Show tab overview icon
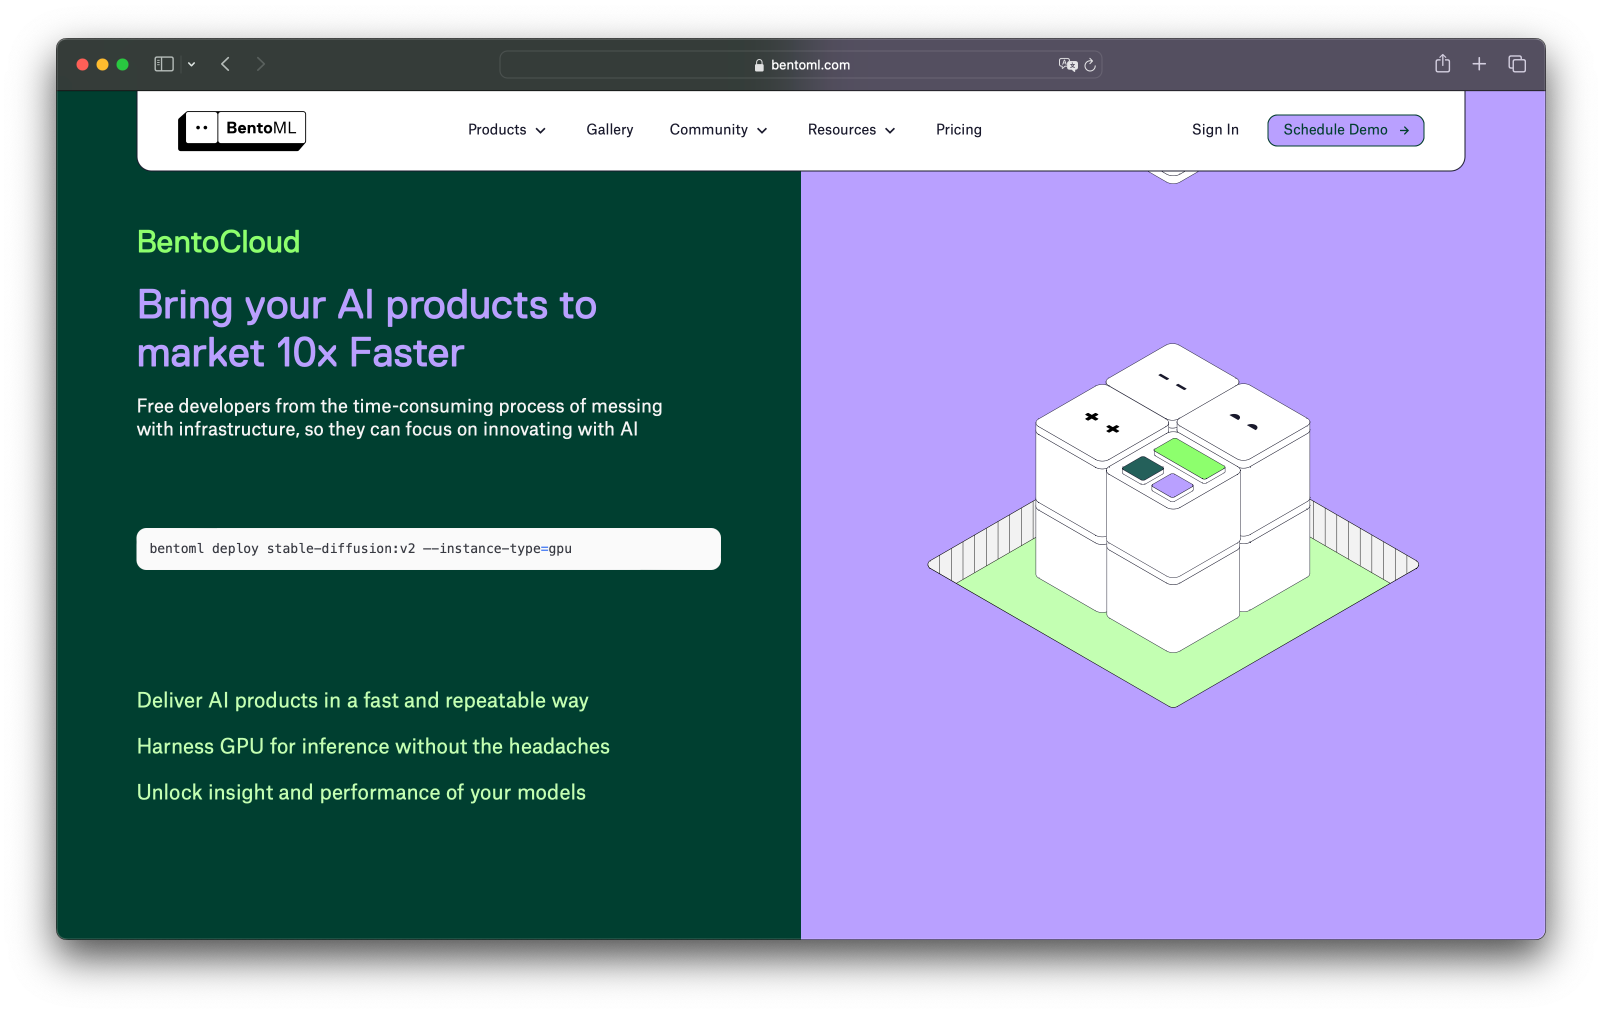The height and width of the screenshot is (1014, 1602). click(x=1517, y=64)
